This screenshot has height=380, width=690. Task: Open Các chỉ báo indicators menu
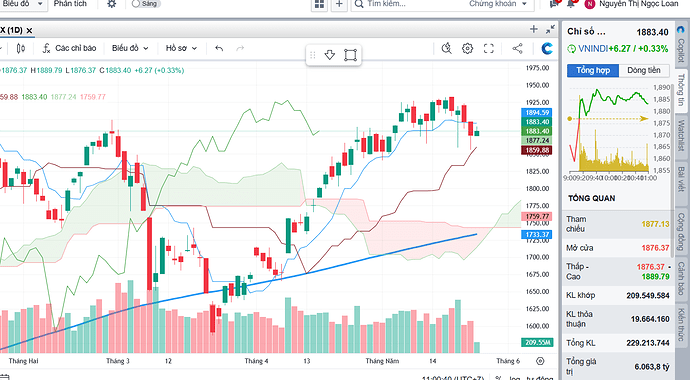tap(69, 48)
